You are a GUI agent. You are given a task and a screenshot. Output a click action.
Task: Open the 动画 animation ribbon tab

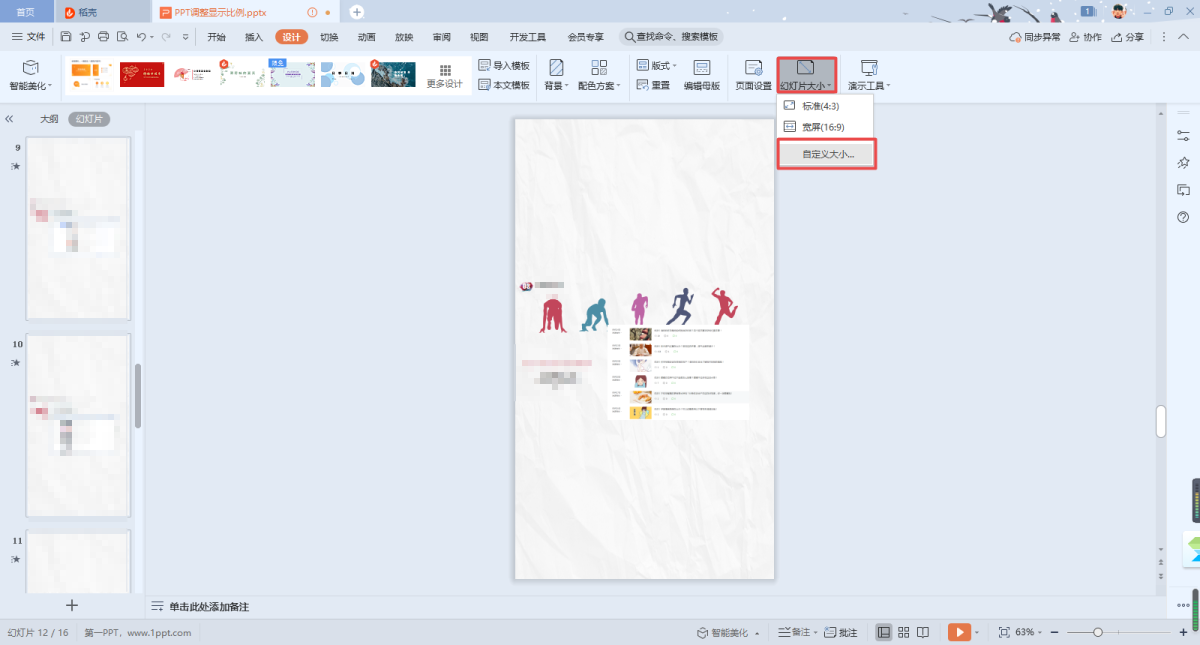click(366, 37)
